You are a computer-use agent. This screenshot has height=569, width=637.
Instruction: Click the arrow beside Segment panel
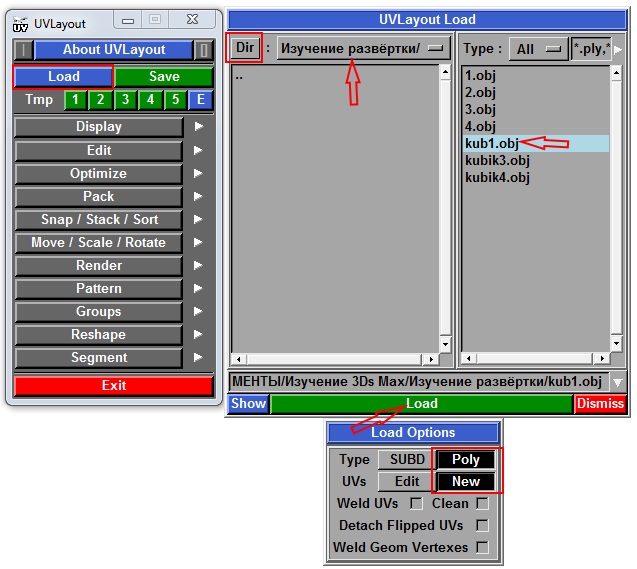click(x=199, y=358)
